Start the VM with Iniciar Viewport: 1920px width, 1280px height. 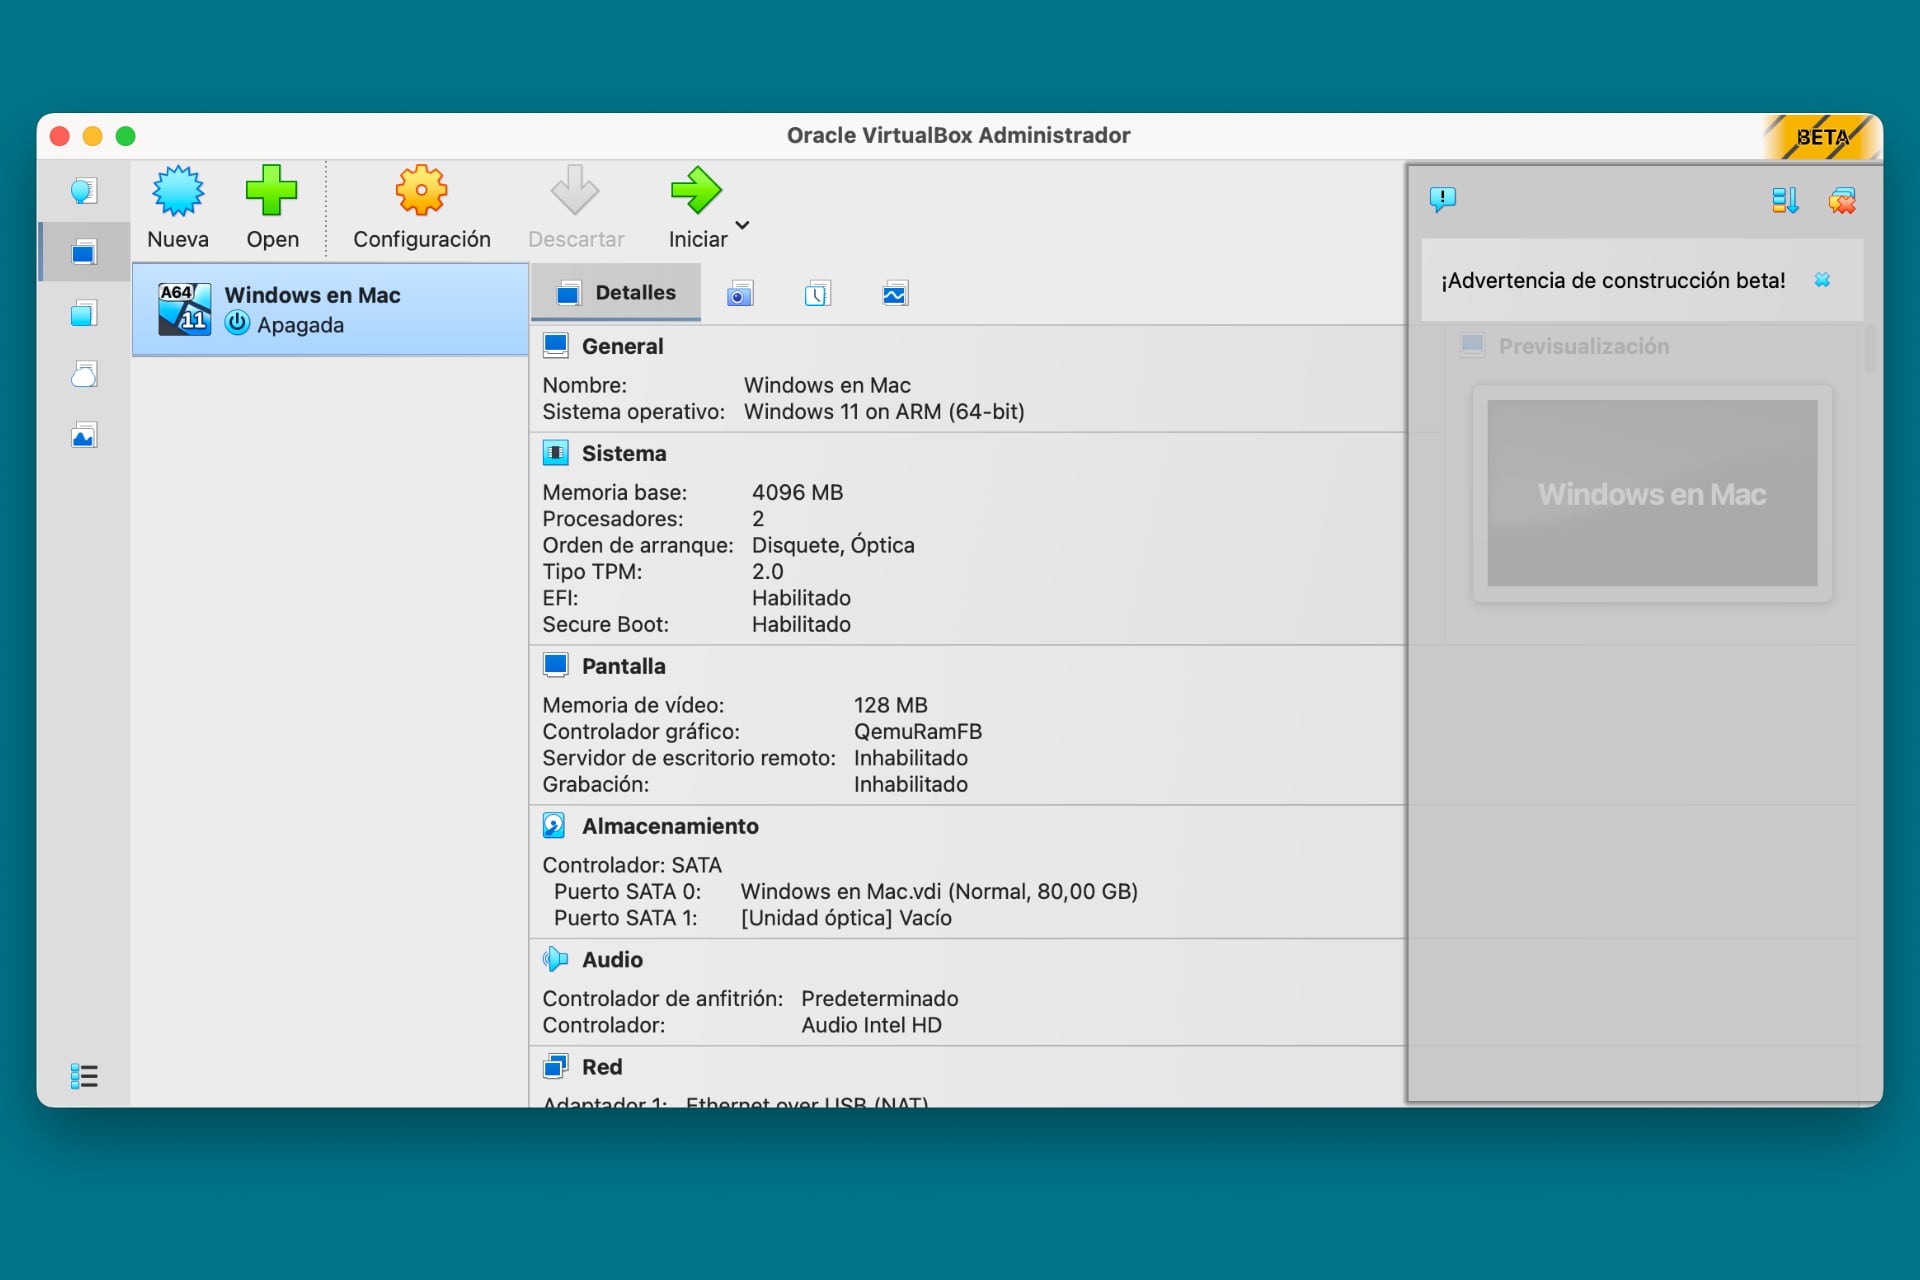point(697,208)
